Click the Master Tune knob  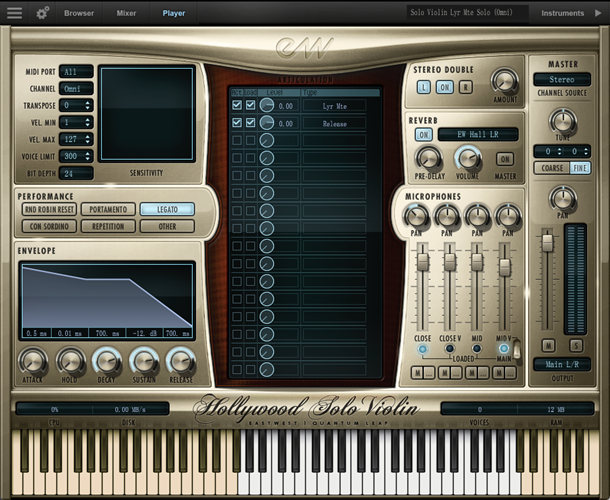click(563, 122)
